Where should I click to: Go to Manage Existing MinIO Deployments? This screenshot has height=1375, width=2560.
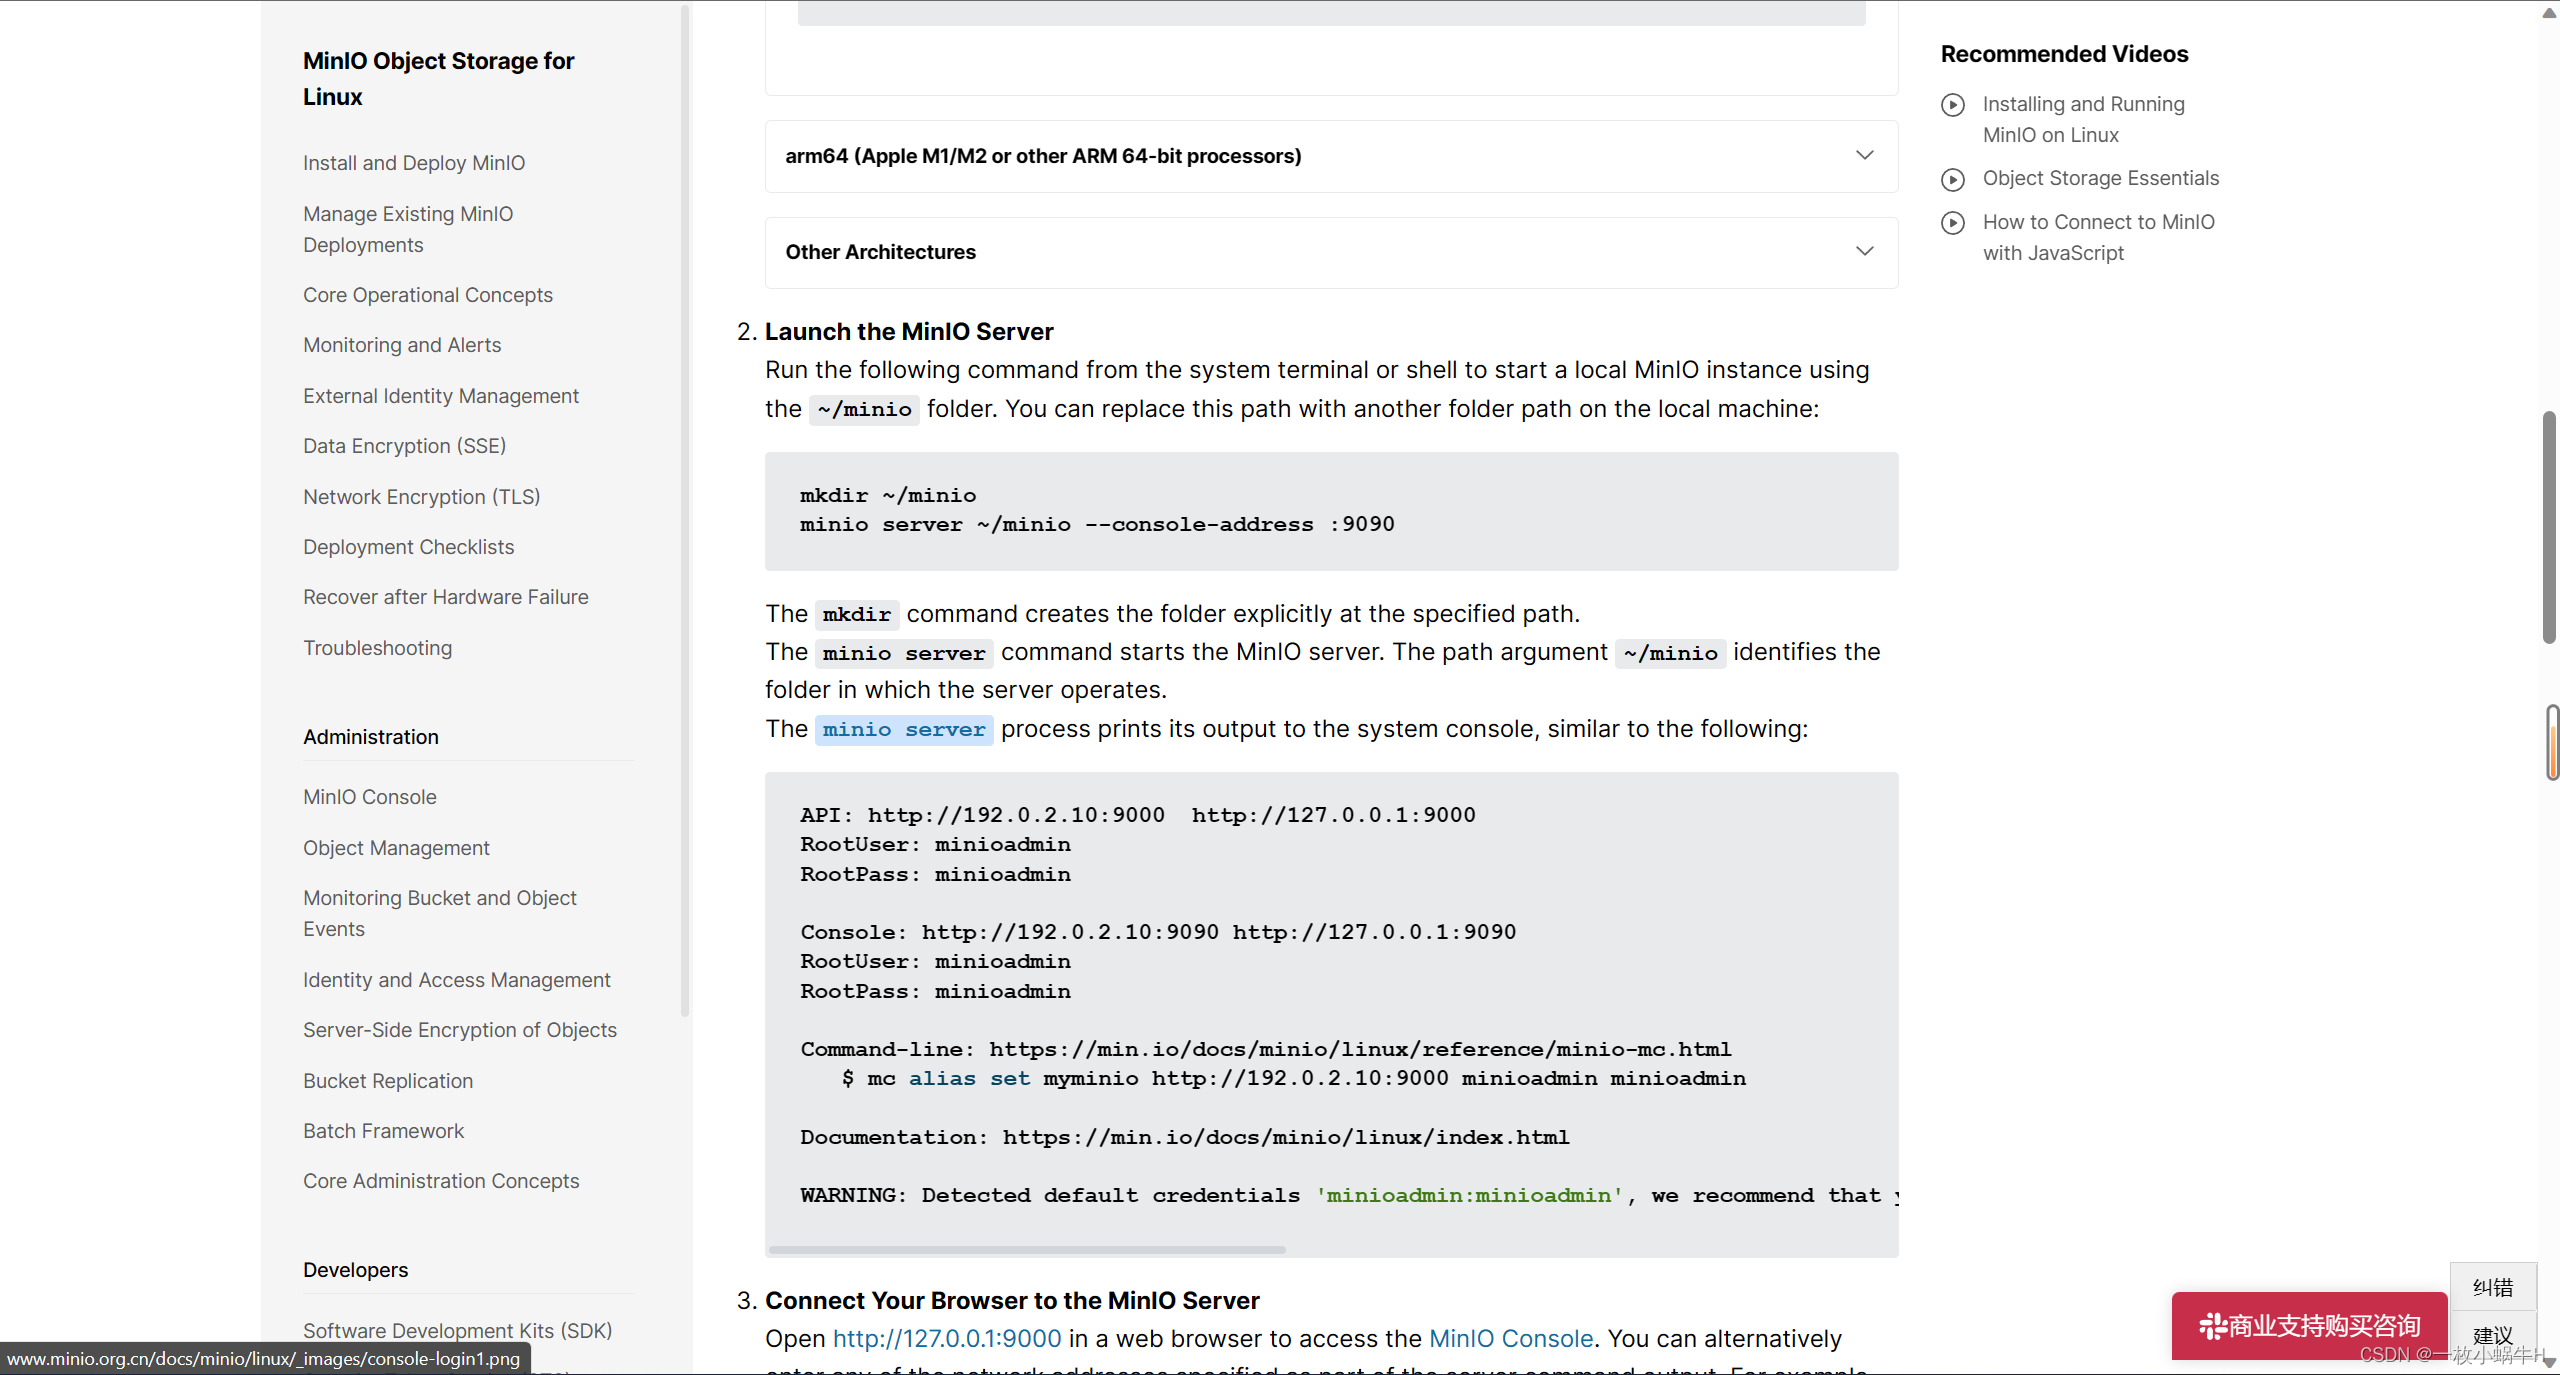[x=408, y=229]
